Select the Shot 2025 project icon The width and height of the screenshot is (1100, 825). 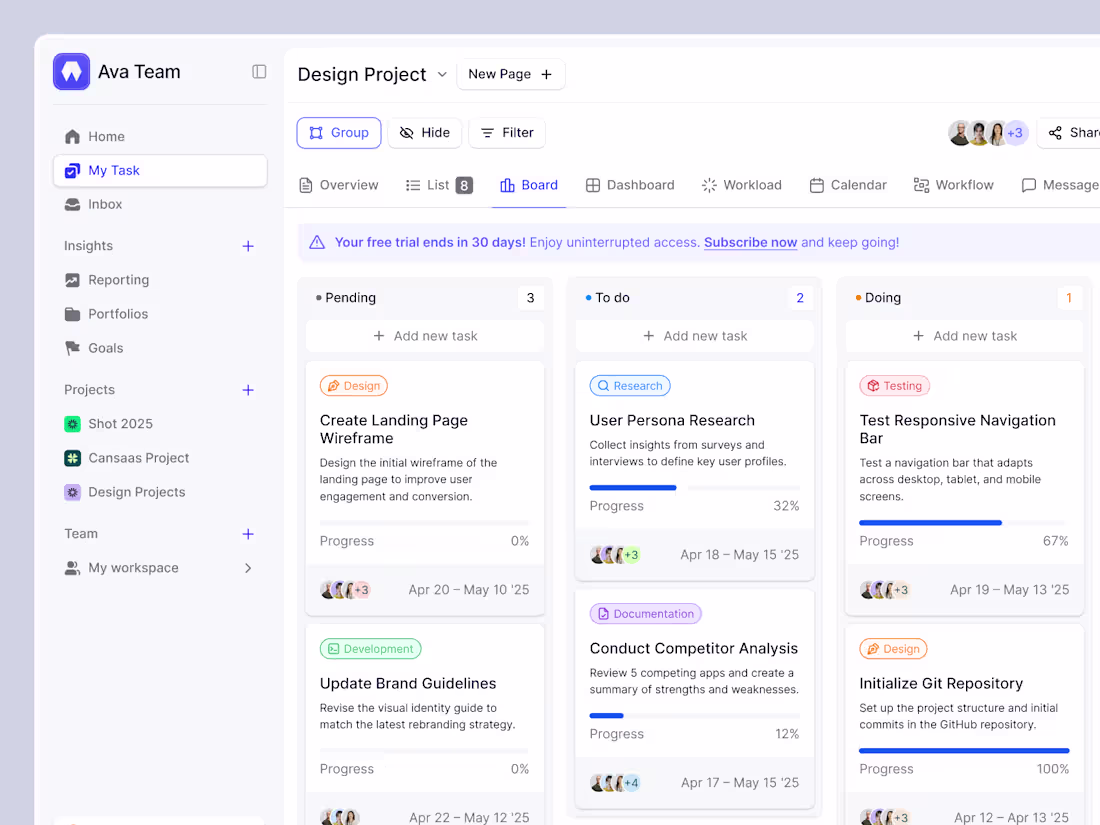pos(72,424)
